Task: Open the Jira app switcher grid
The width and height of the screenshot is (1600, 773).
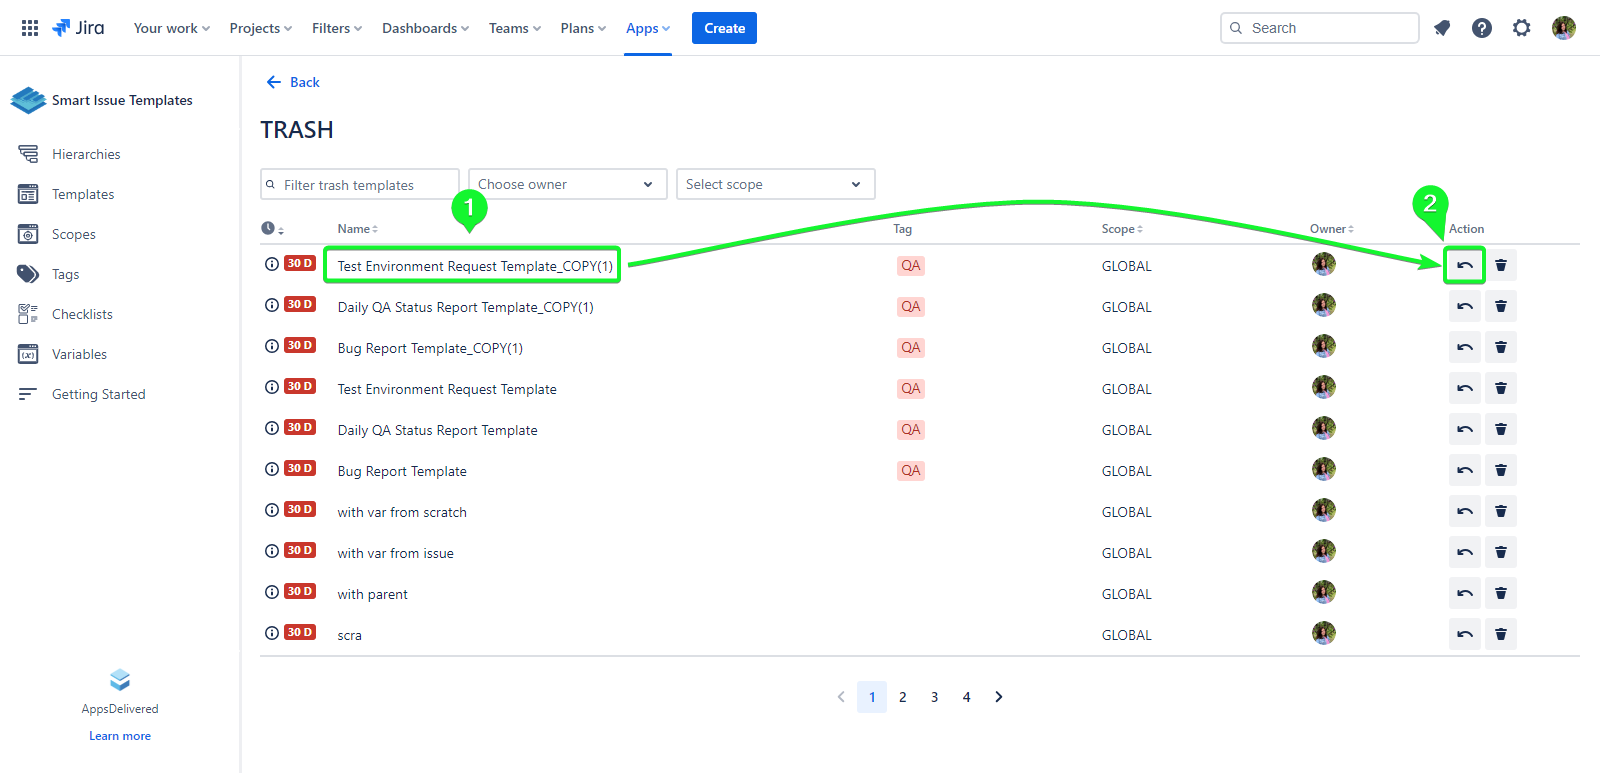Action: pos(30,28)
